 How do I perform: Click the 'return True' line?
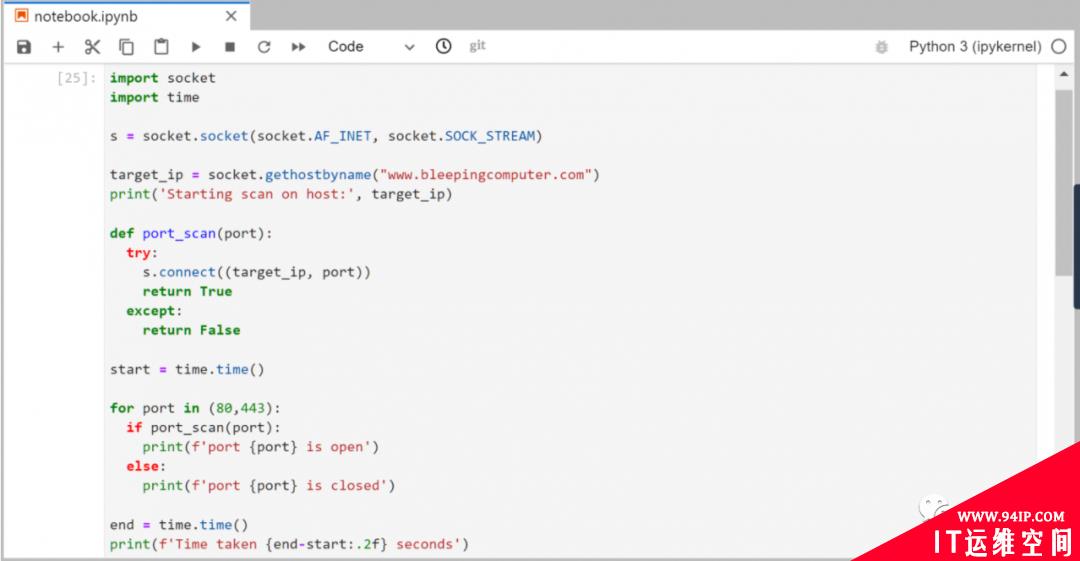click(x=187, y=292)
